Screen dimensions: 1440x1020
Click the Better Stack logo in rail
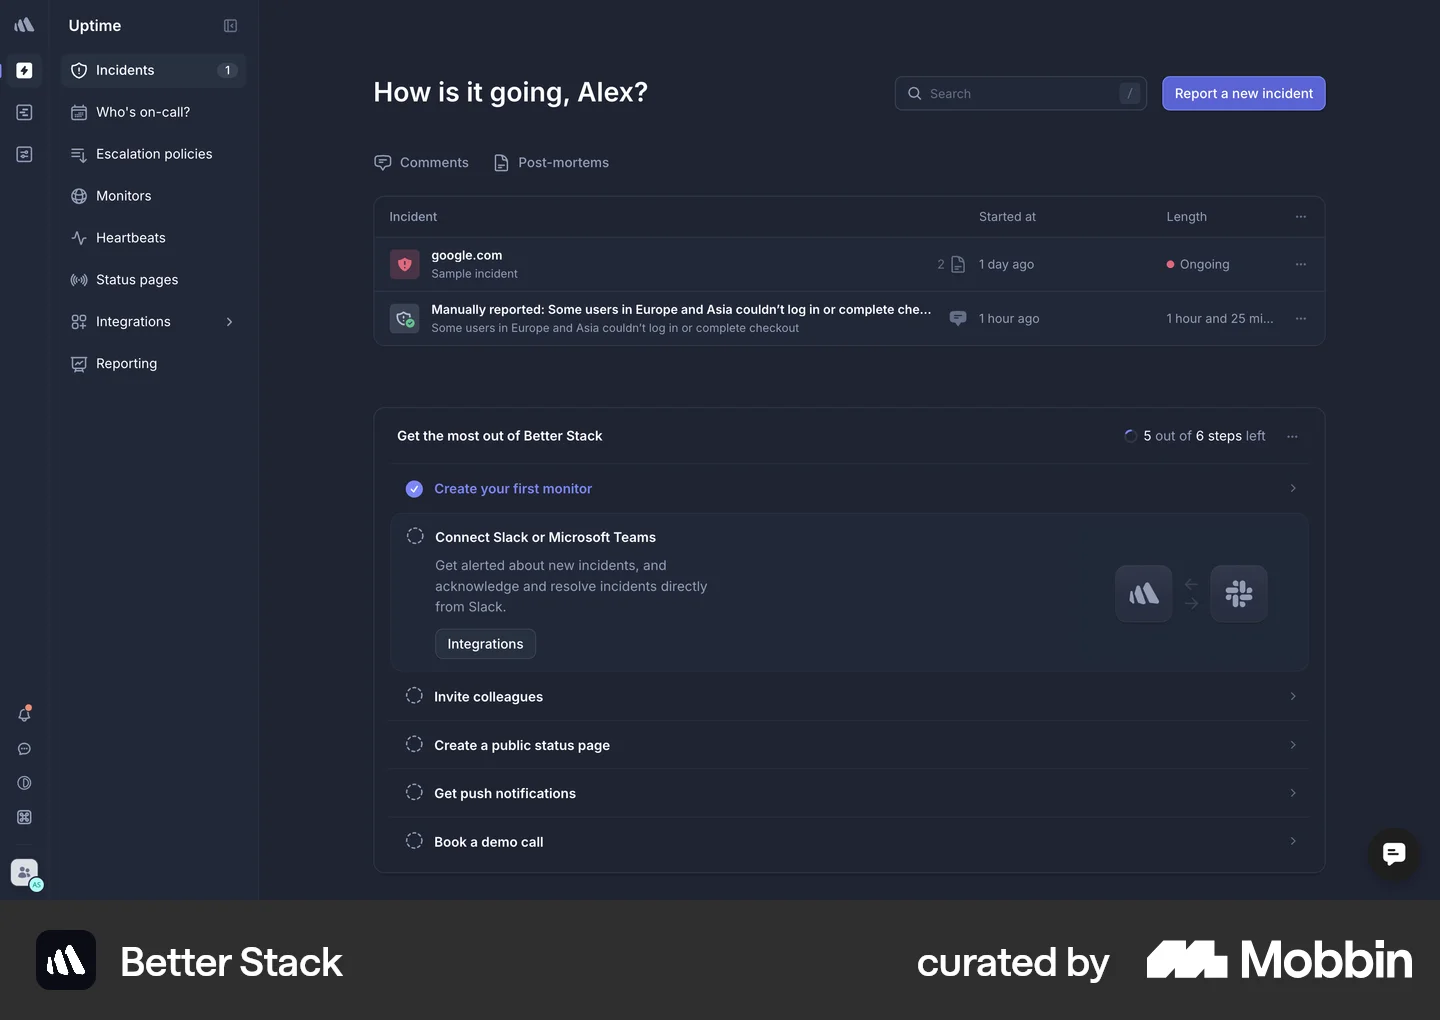24,25
